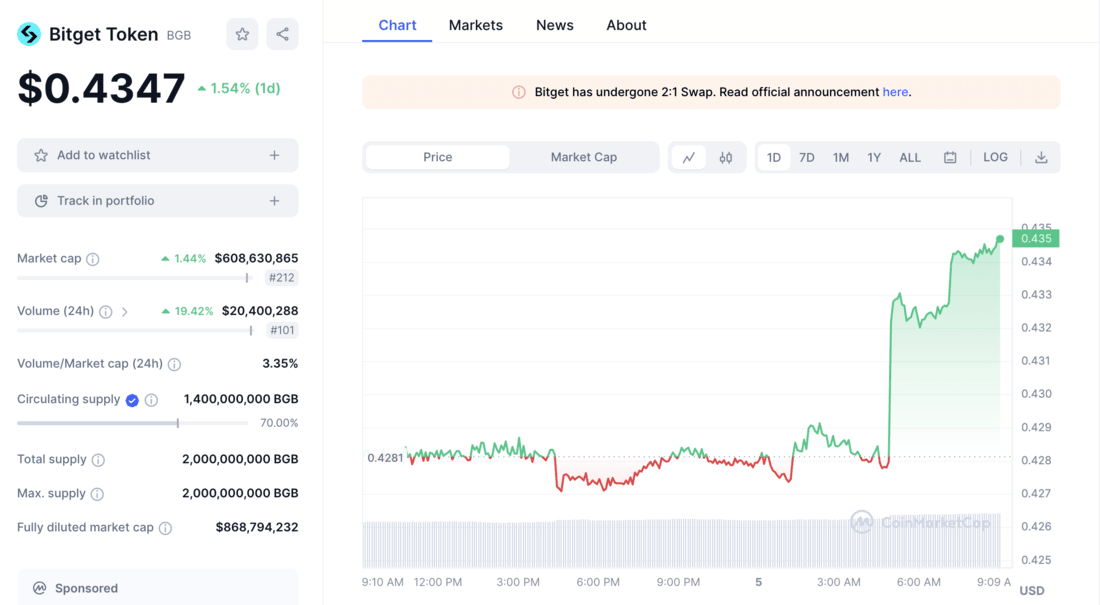
Task: Set chart range to 1M
Action: [840, 157]
